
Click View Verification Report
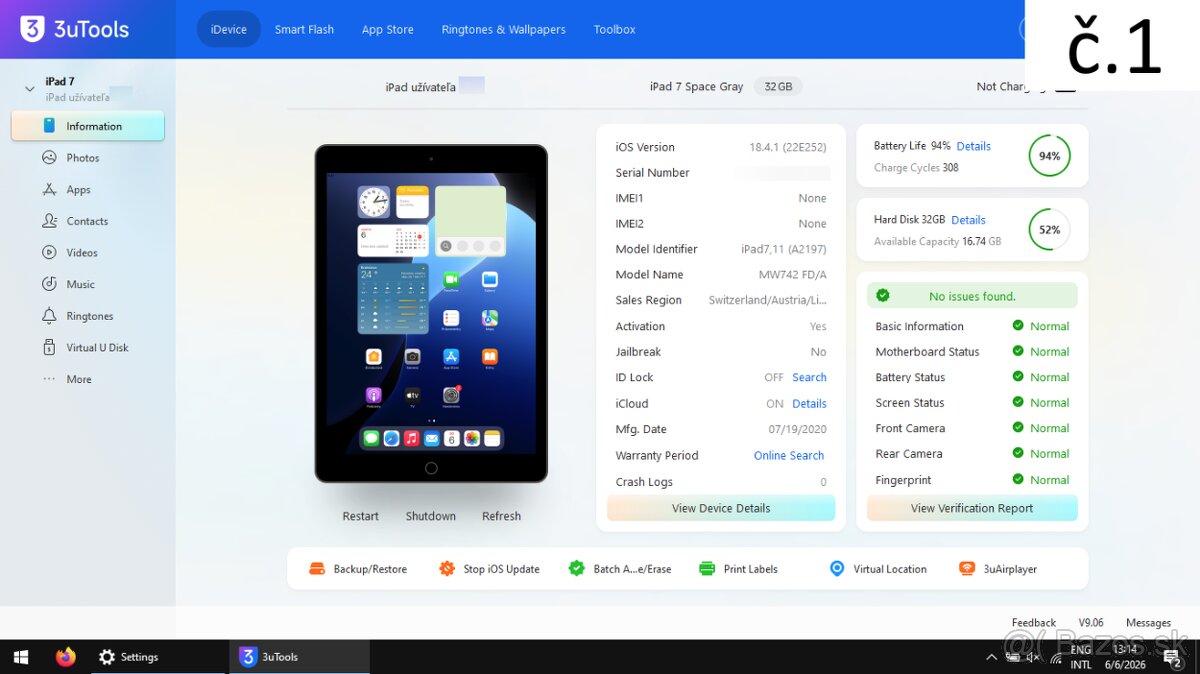click(972, 508)
